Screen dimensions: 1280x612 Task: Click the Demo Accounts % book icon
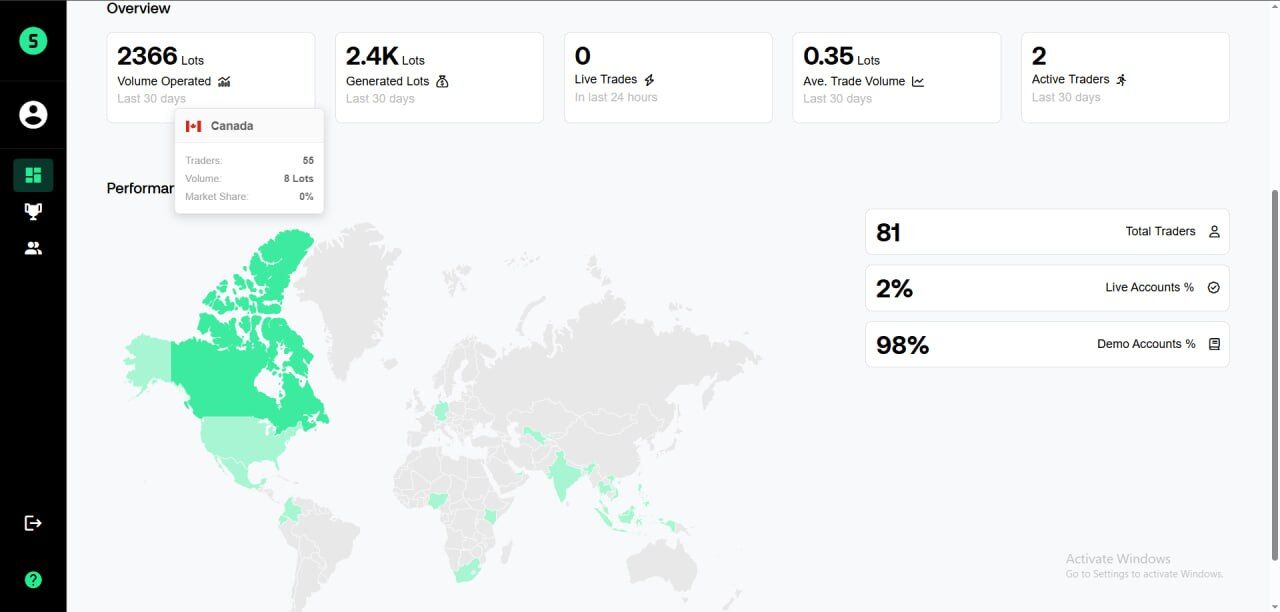tap(1214, 344)
